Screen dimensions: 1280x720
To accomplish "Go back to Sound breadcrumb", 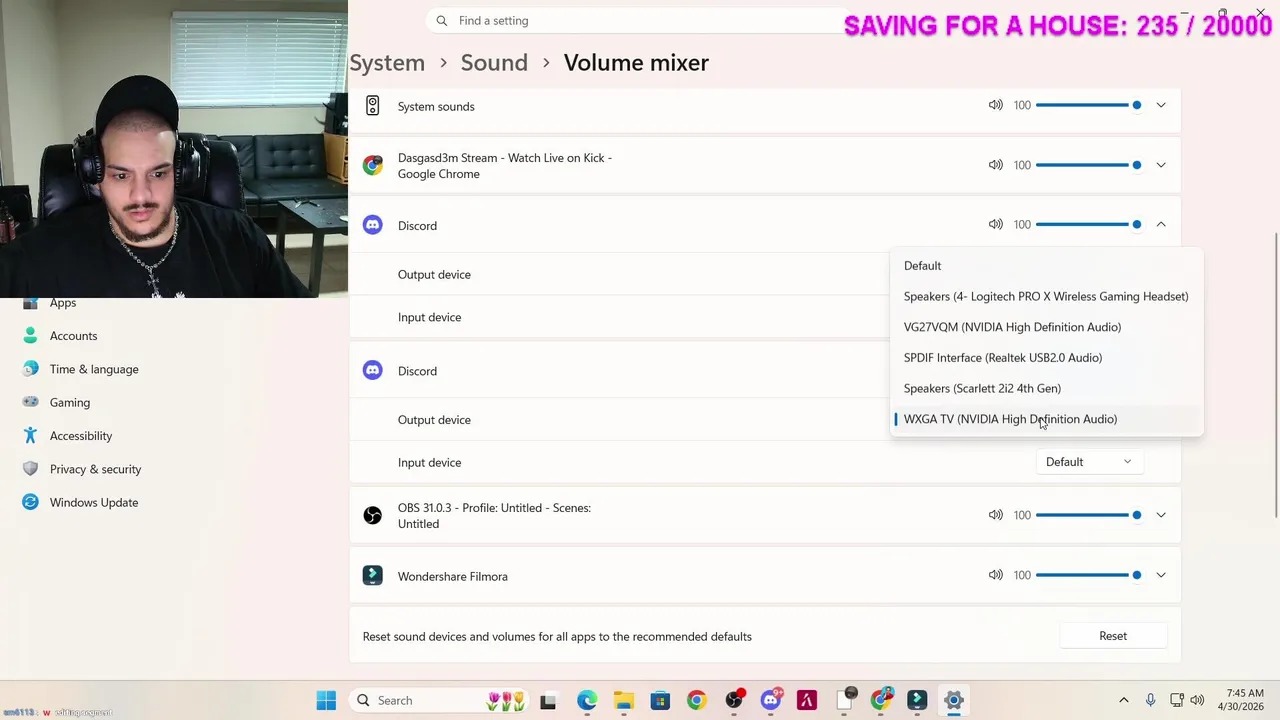I will point(494,62).
